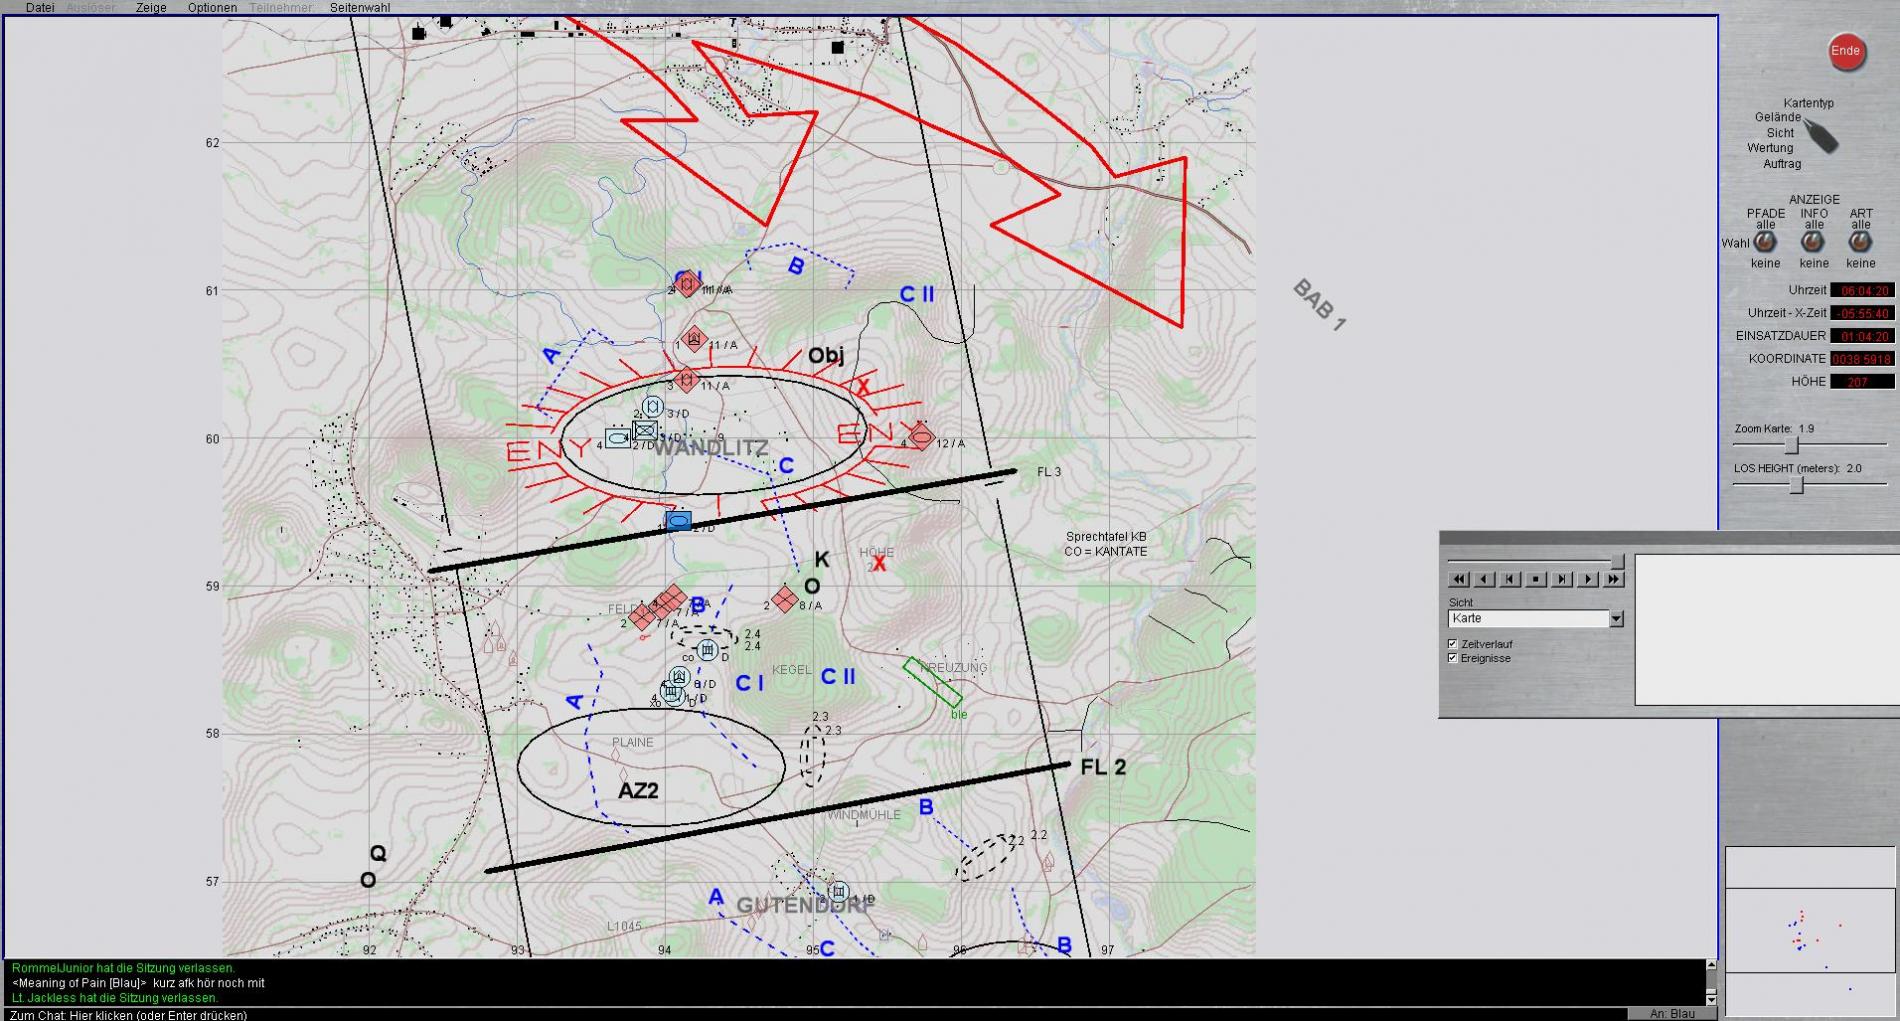1900x1021 pixels.
Task: Open the Sicht dropdown arrow
Action: click(1616, 619)
